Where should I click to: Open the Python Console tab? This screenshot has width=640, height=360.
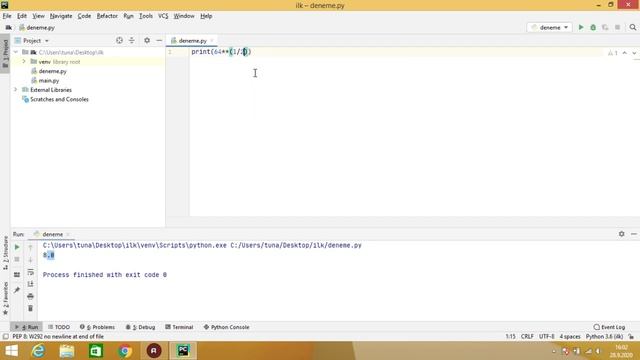pos(226,327)
